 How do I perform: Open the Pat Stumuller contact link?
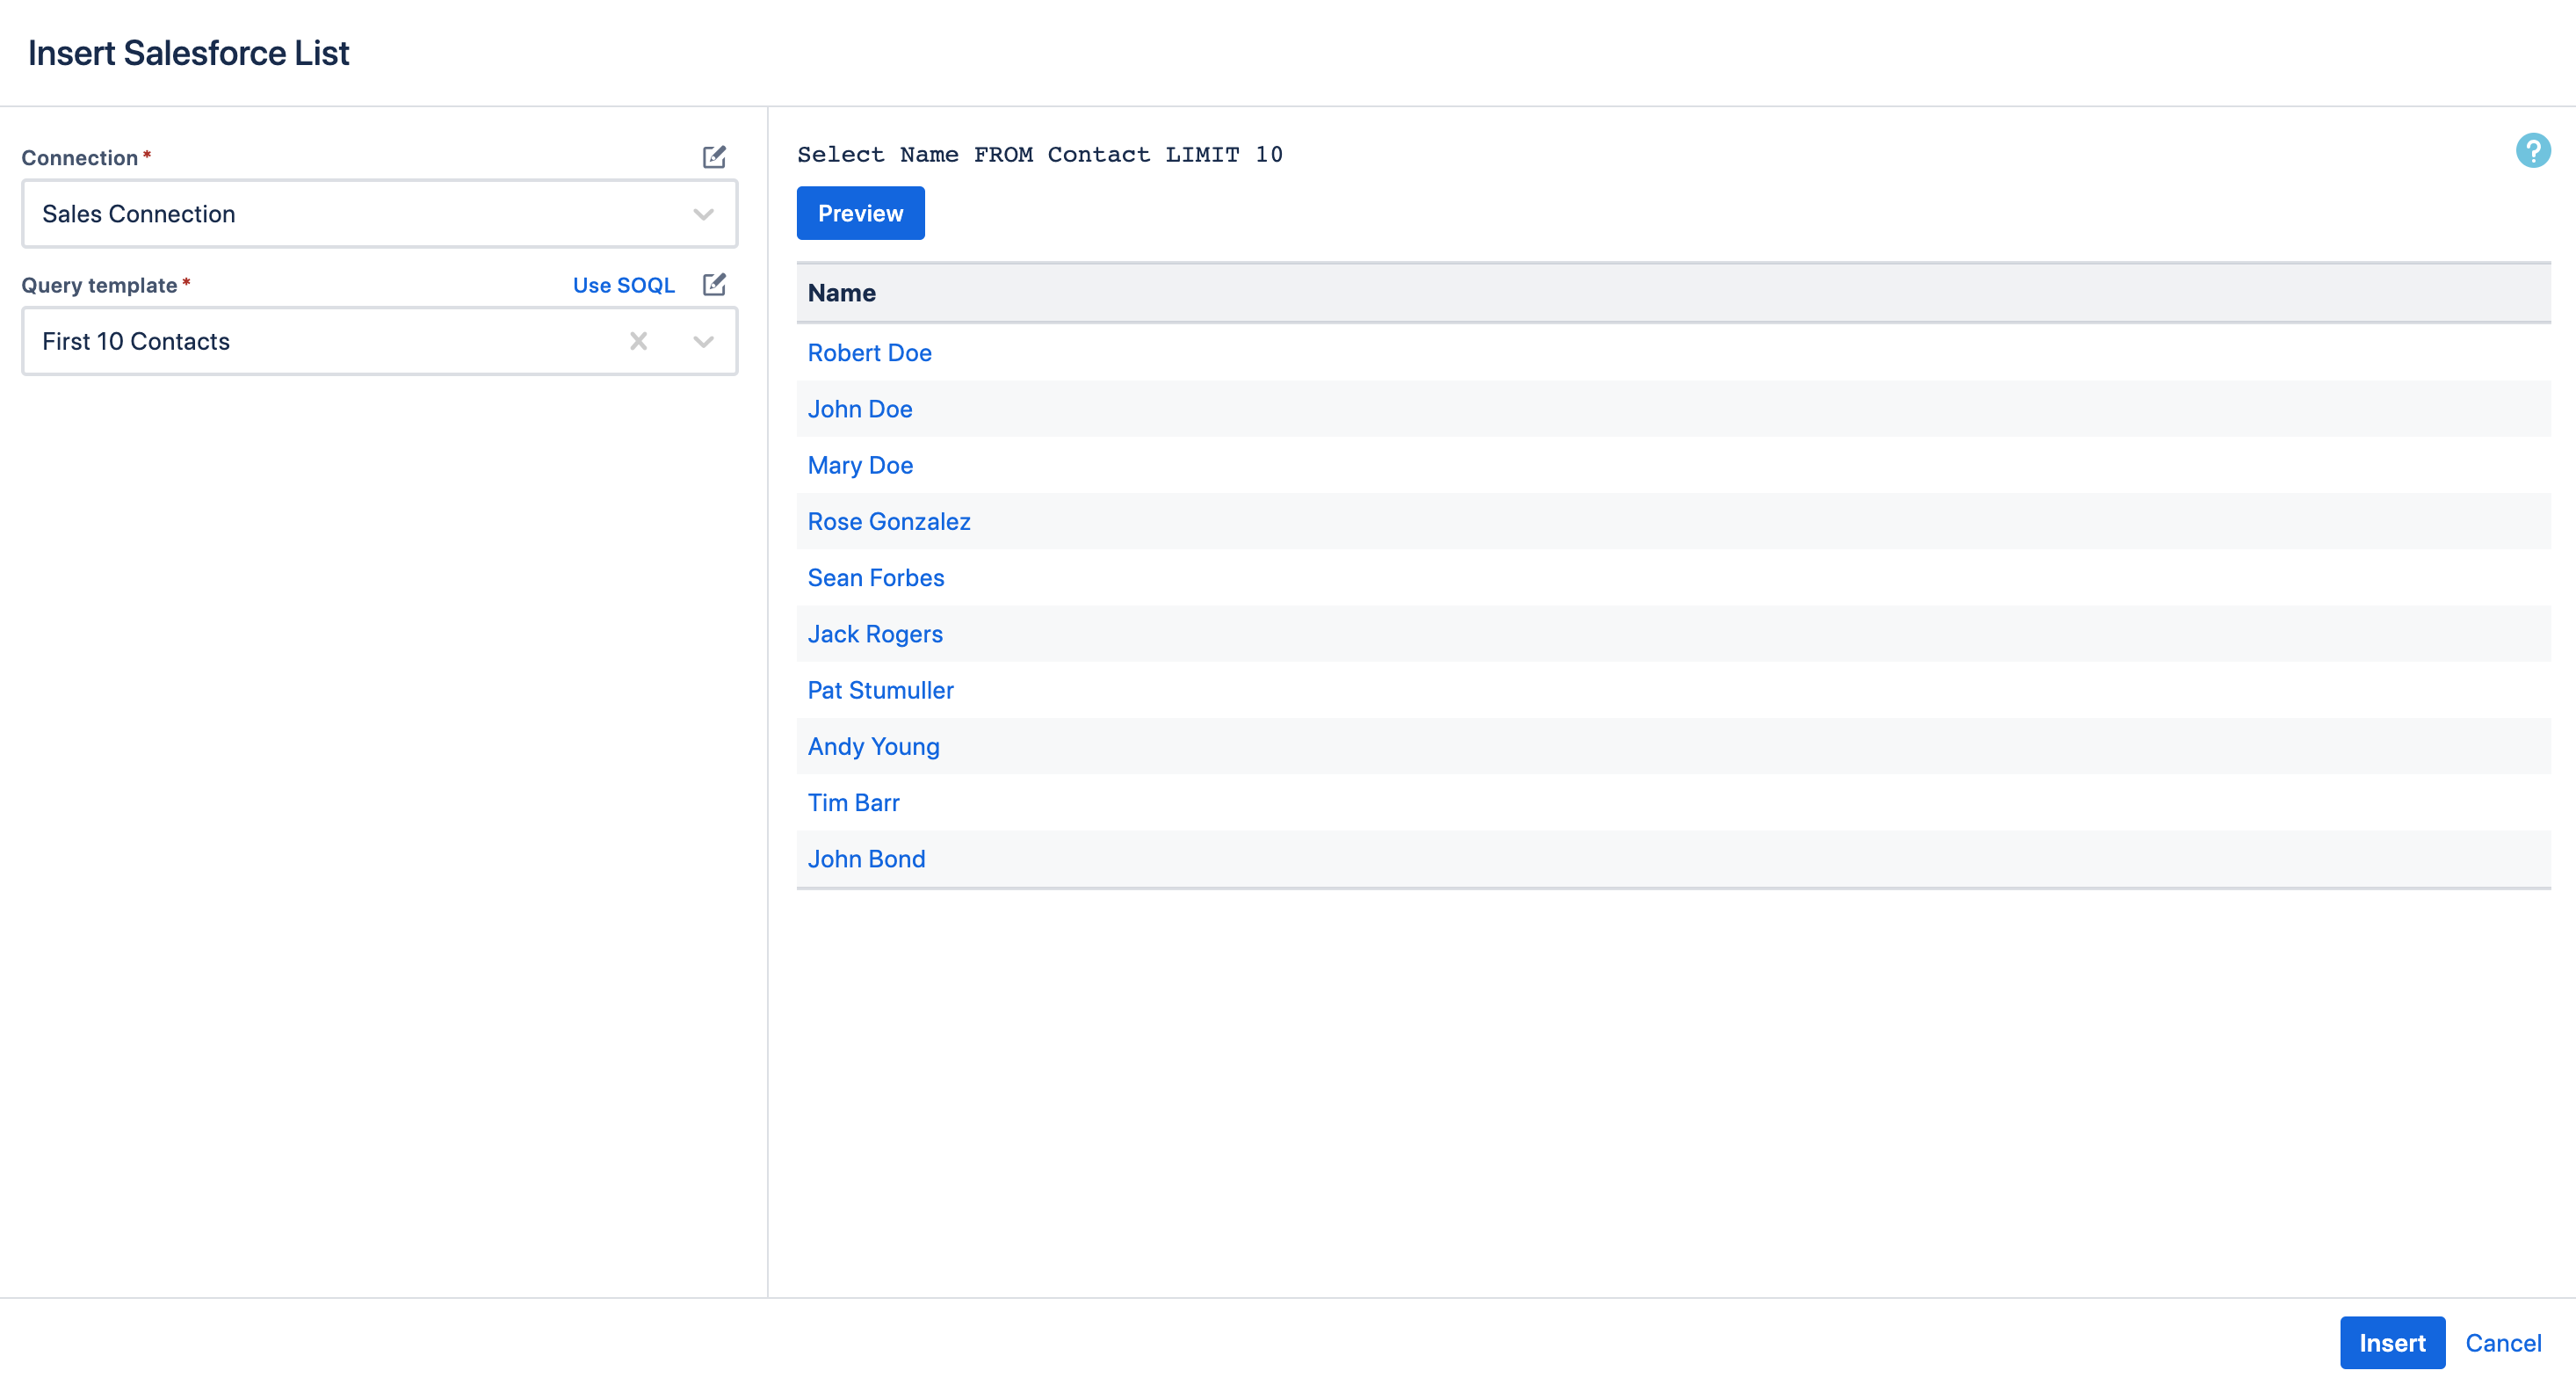click(880, 690)
